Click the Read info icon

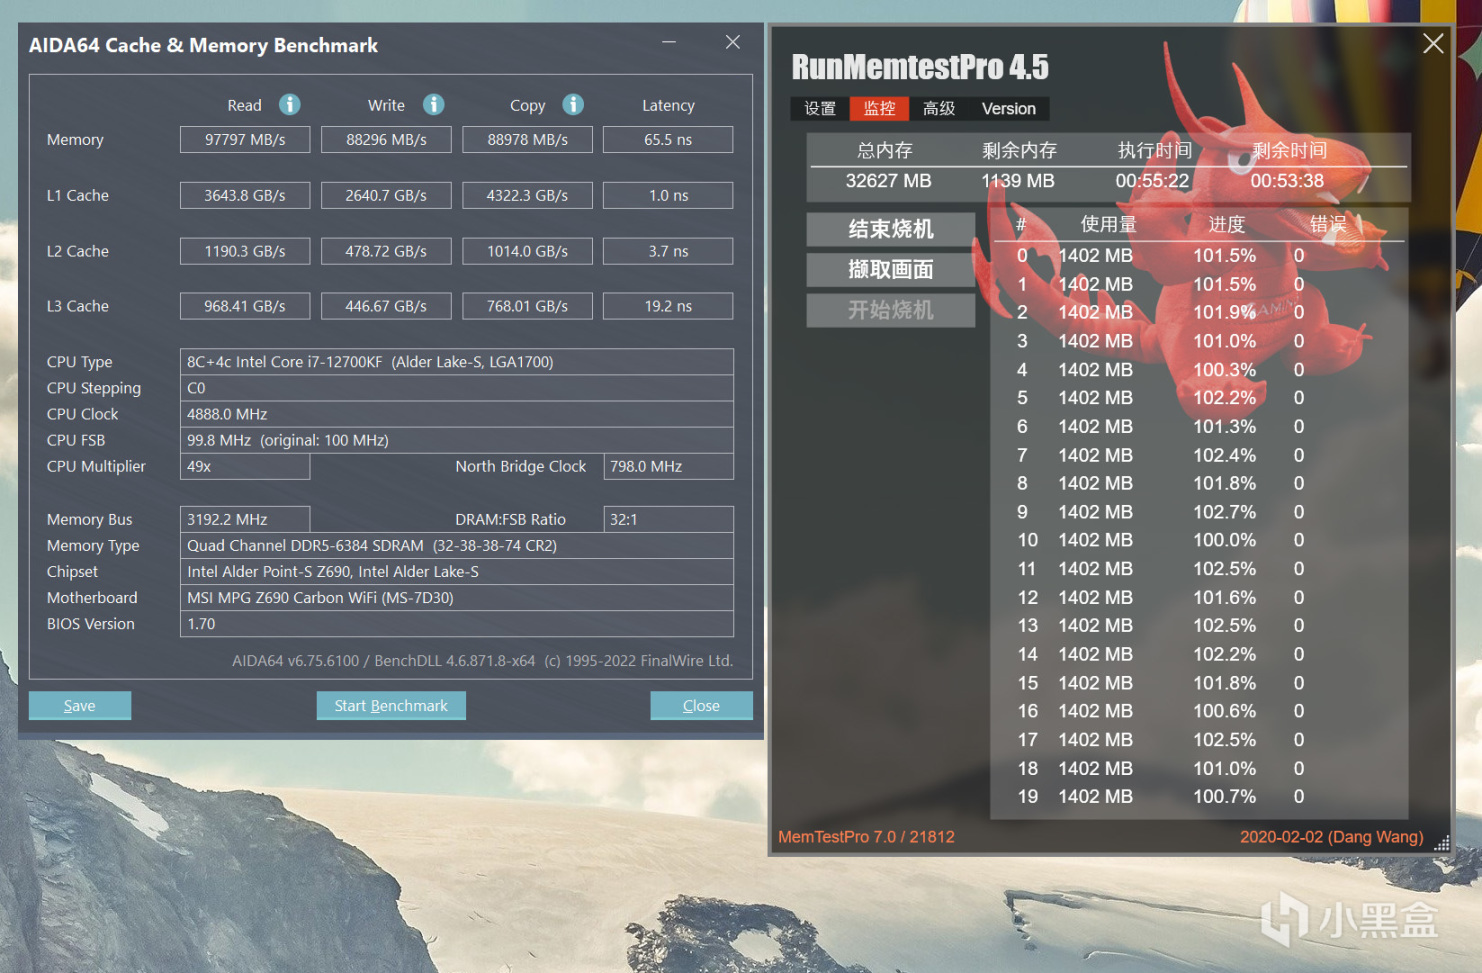(x=289, y=104)
